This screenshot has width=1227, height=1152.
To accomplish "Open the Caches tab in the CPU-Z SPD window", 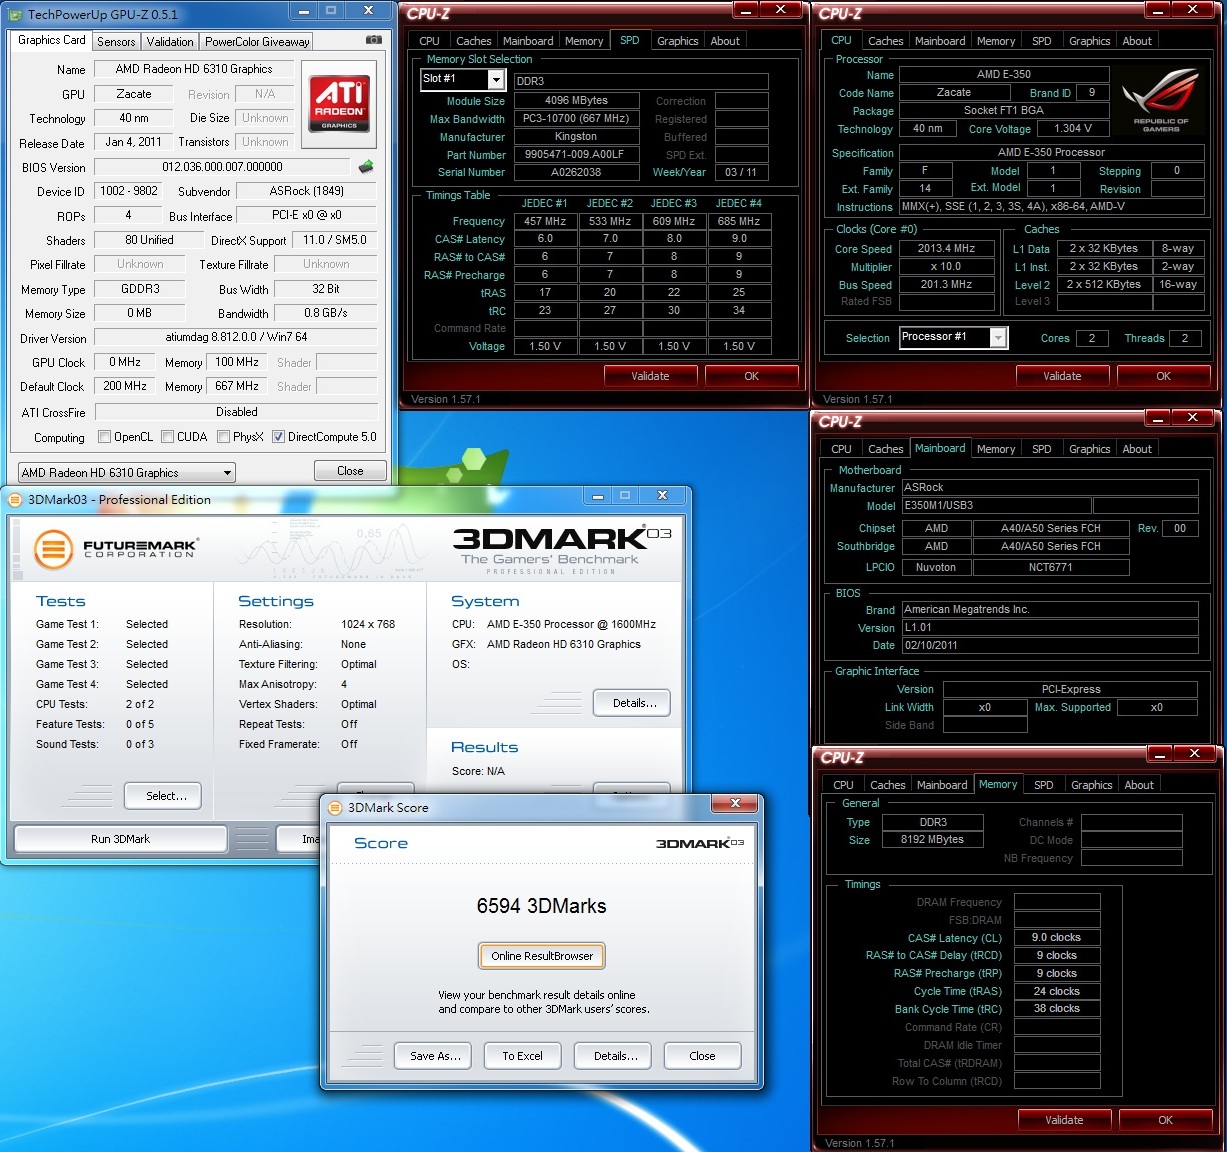I will 473,41.
